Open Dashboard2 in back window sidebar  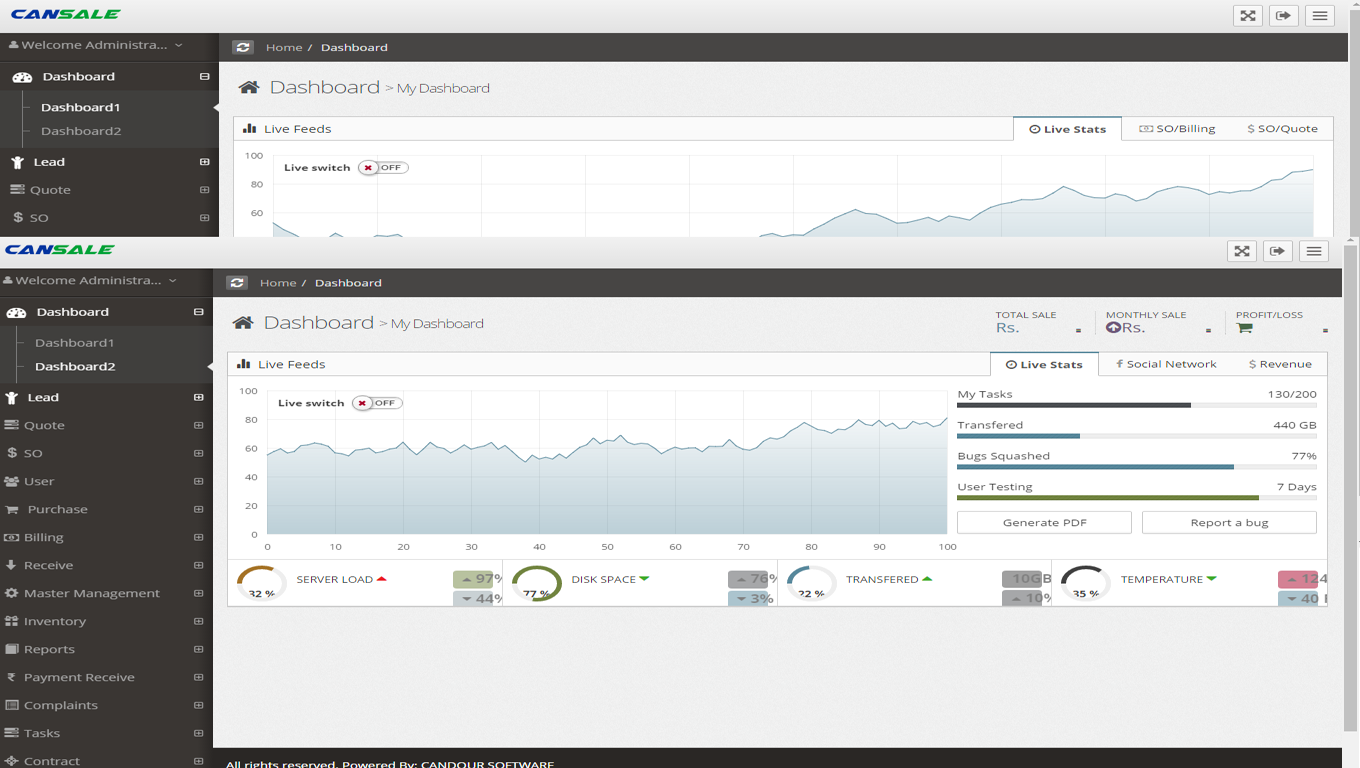[x=81, y=131]
